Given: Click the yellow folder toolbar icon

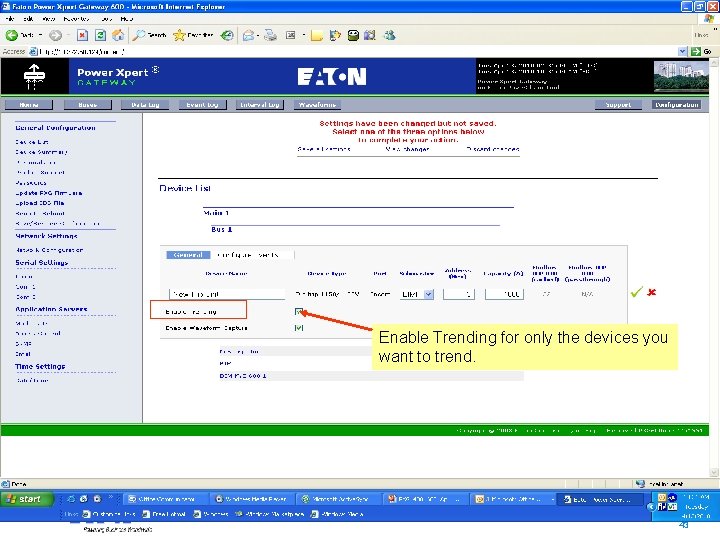Looking at the screenshot, I should coord(316,35).
